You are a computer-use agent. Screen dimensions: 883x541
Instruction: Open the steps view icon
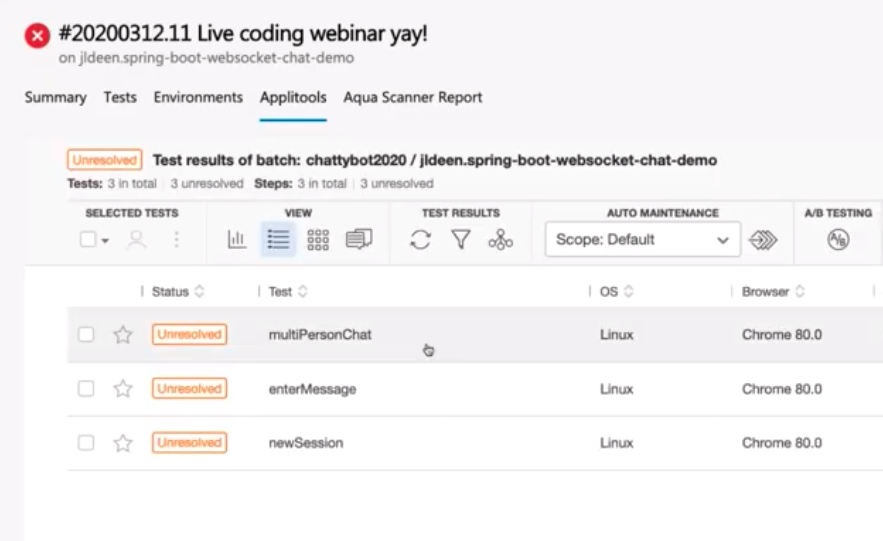(x=359, y=240)
